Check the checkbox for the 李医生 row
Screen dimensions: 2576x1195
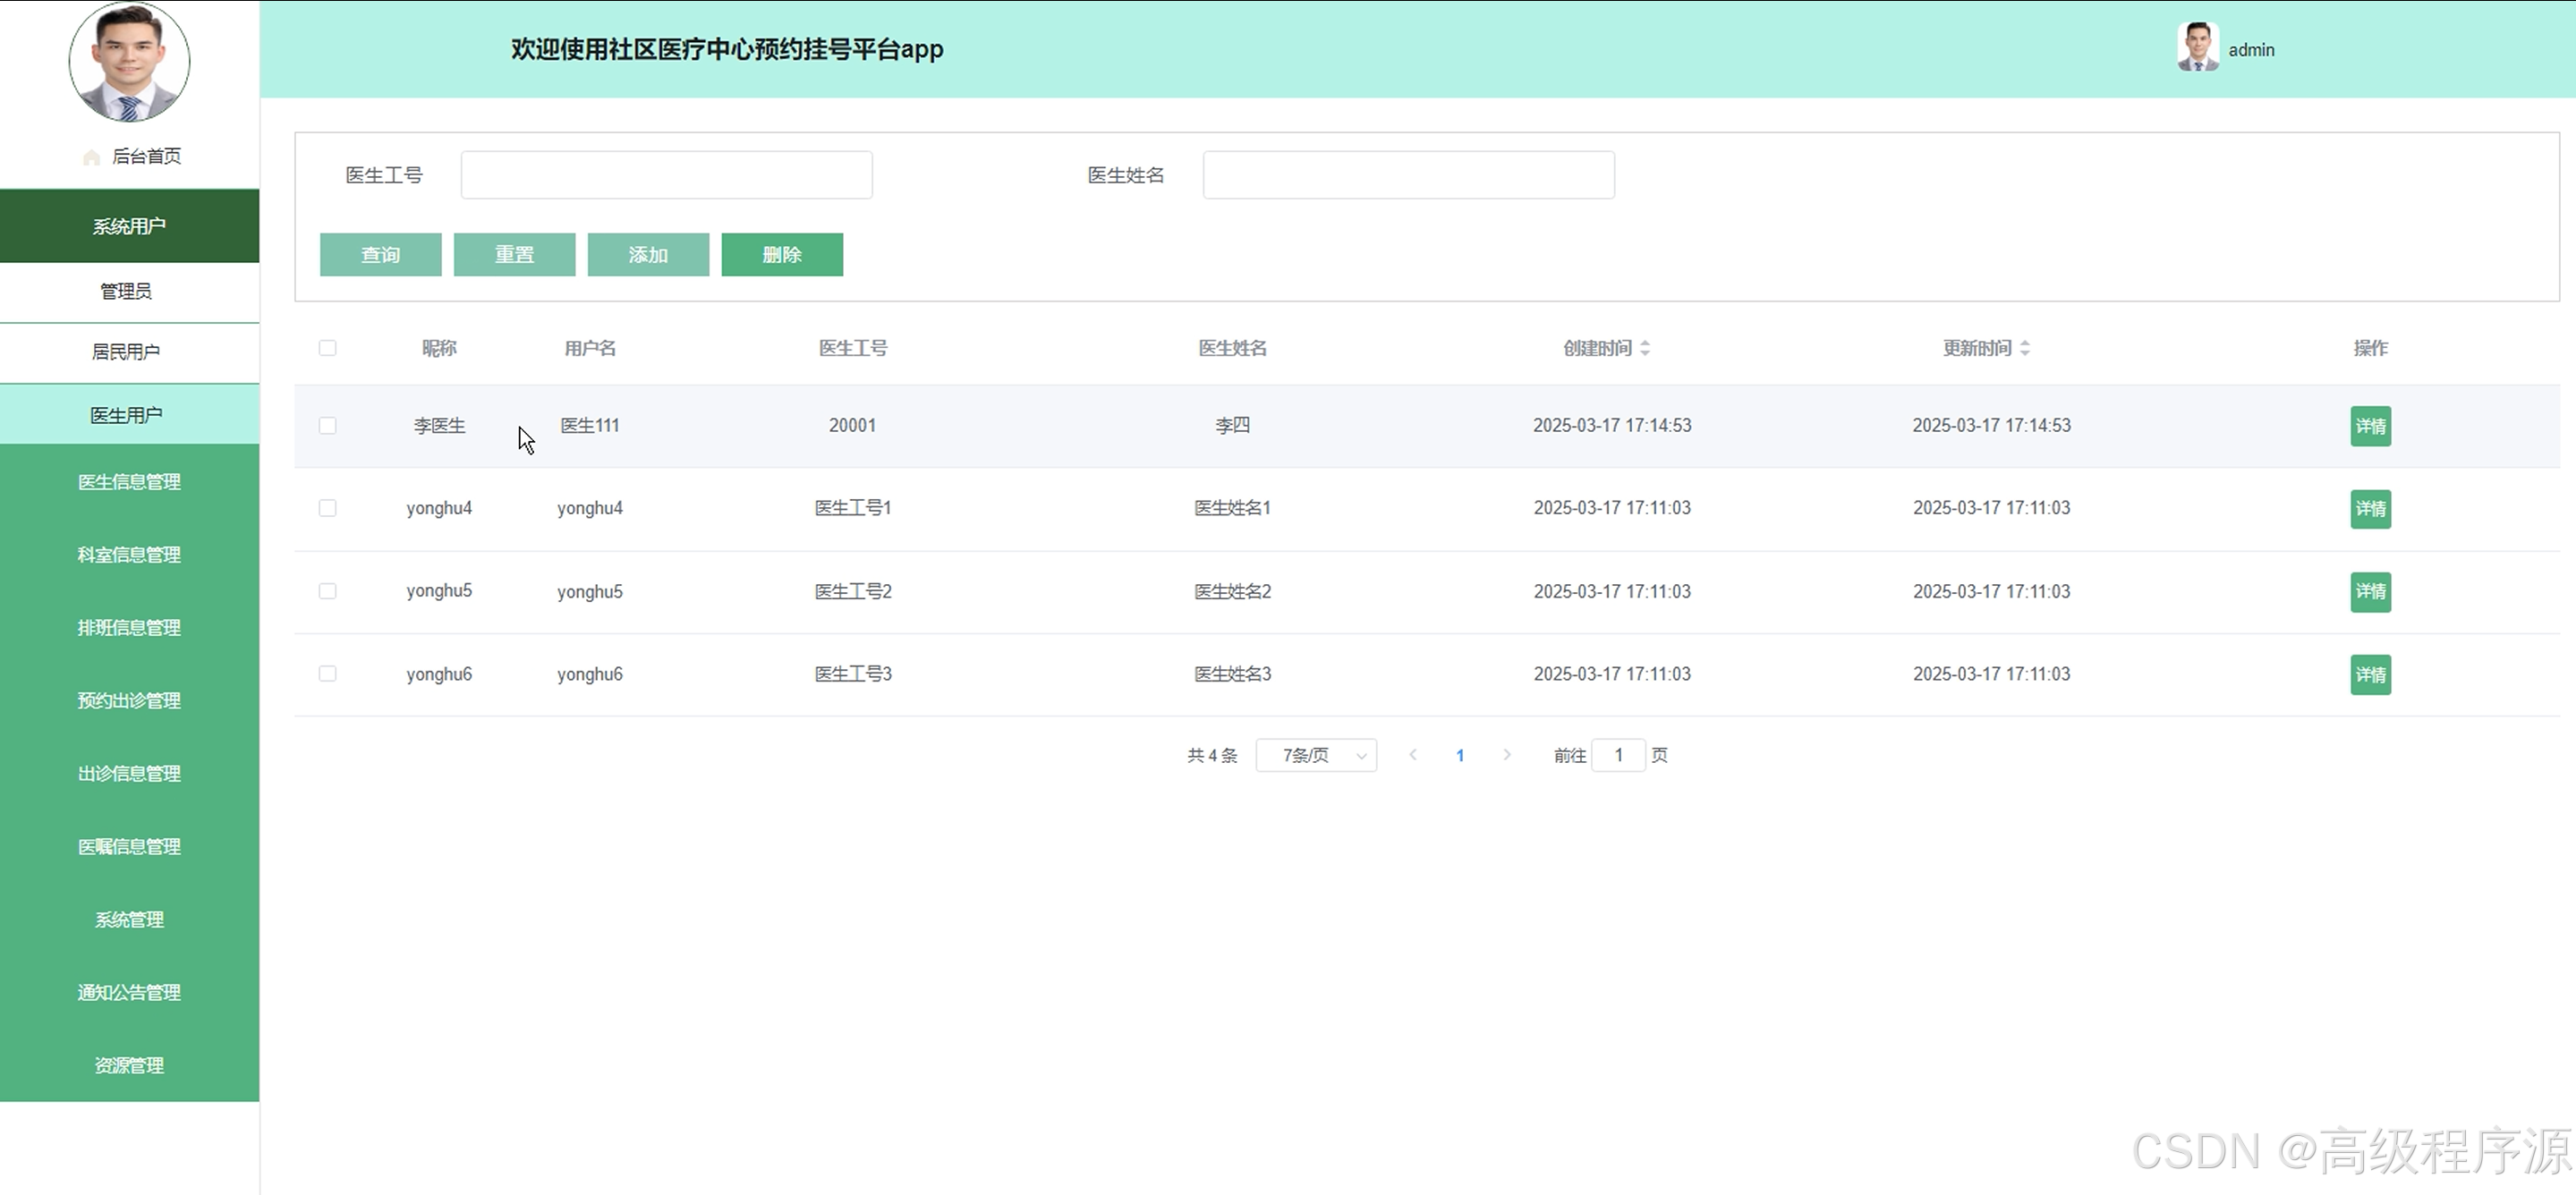(x=327, y=426)
